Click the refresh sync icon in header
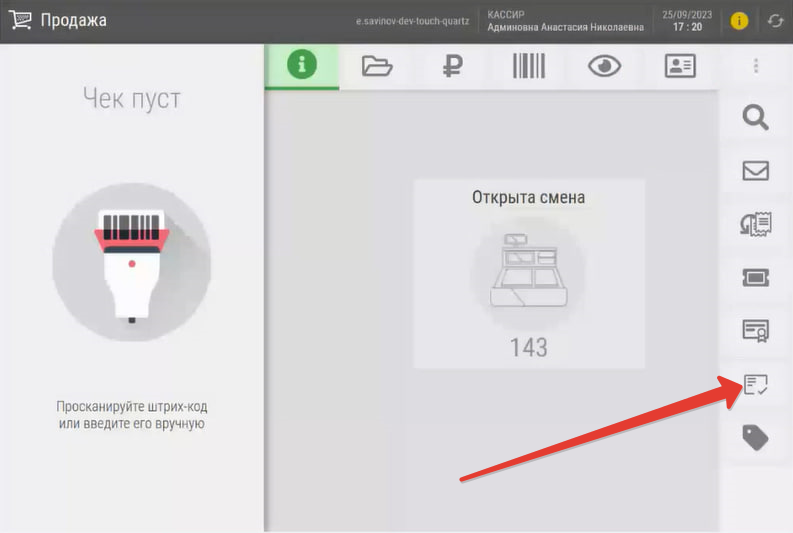The width and height of the screenshot is (793, 533). pos(775,21)
